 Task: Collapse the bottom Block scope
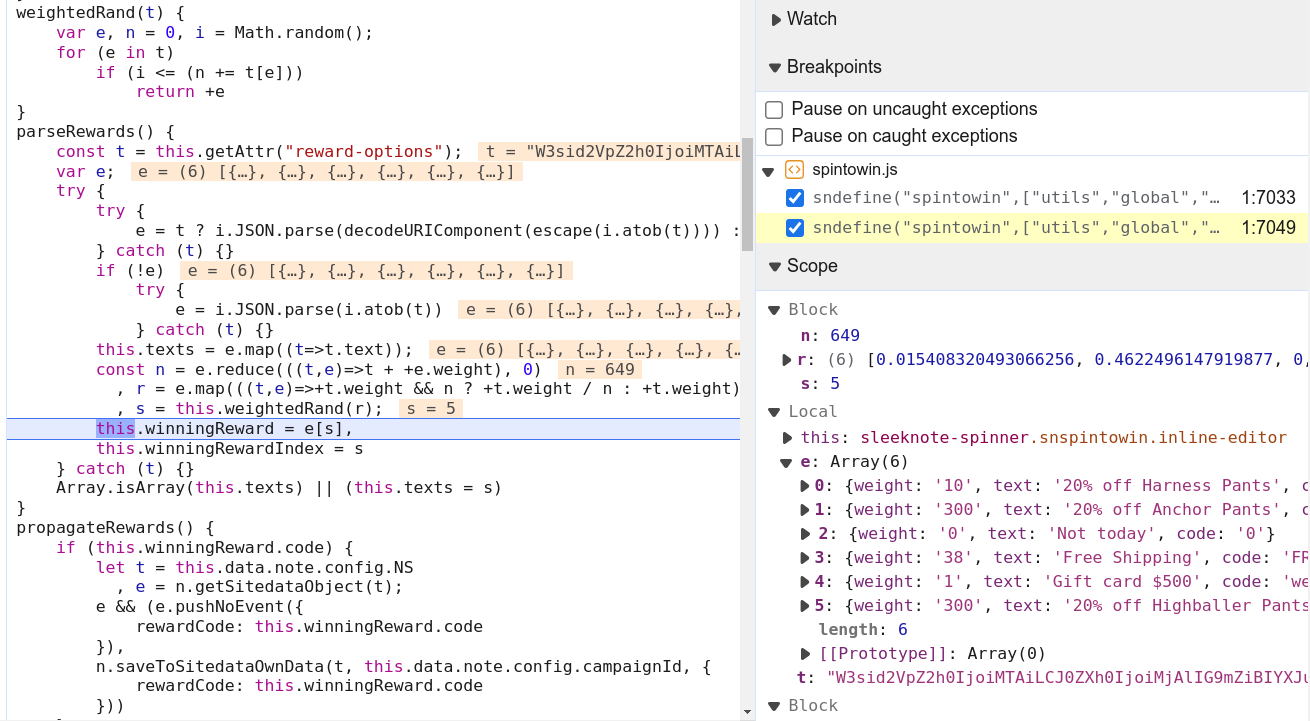pyautogui.click(x=774, y=706)
